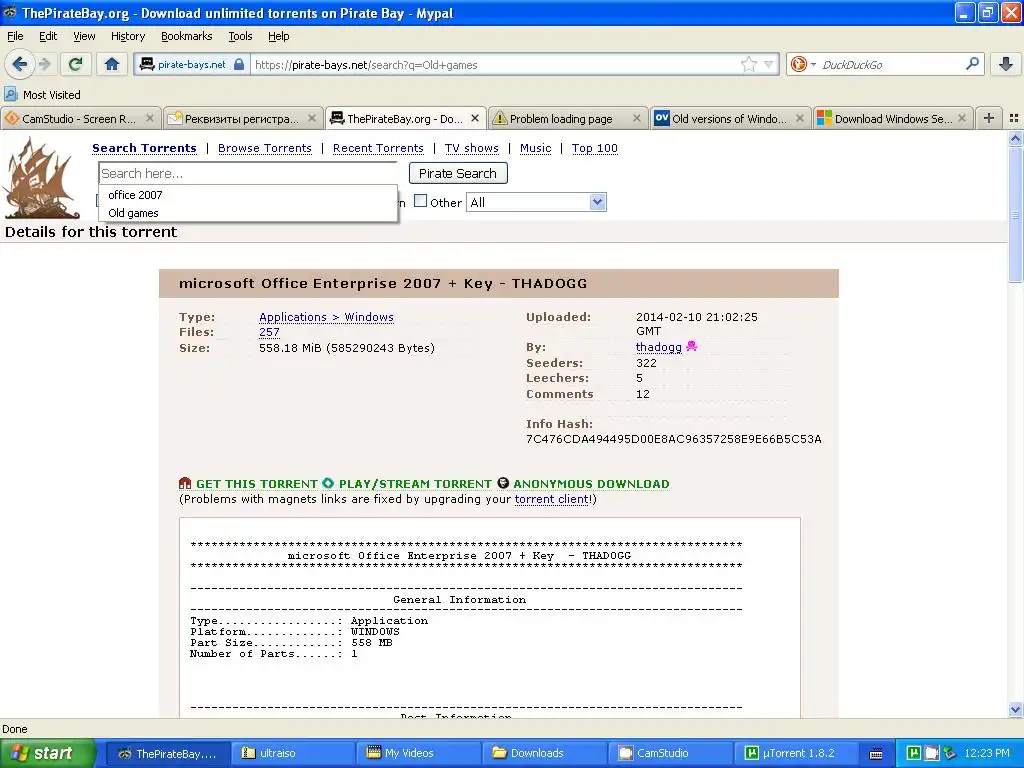Open the Most Visited bookmarks folder

tap(42, 95)
